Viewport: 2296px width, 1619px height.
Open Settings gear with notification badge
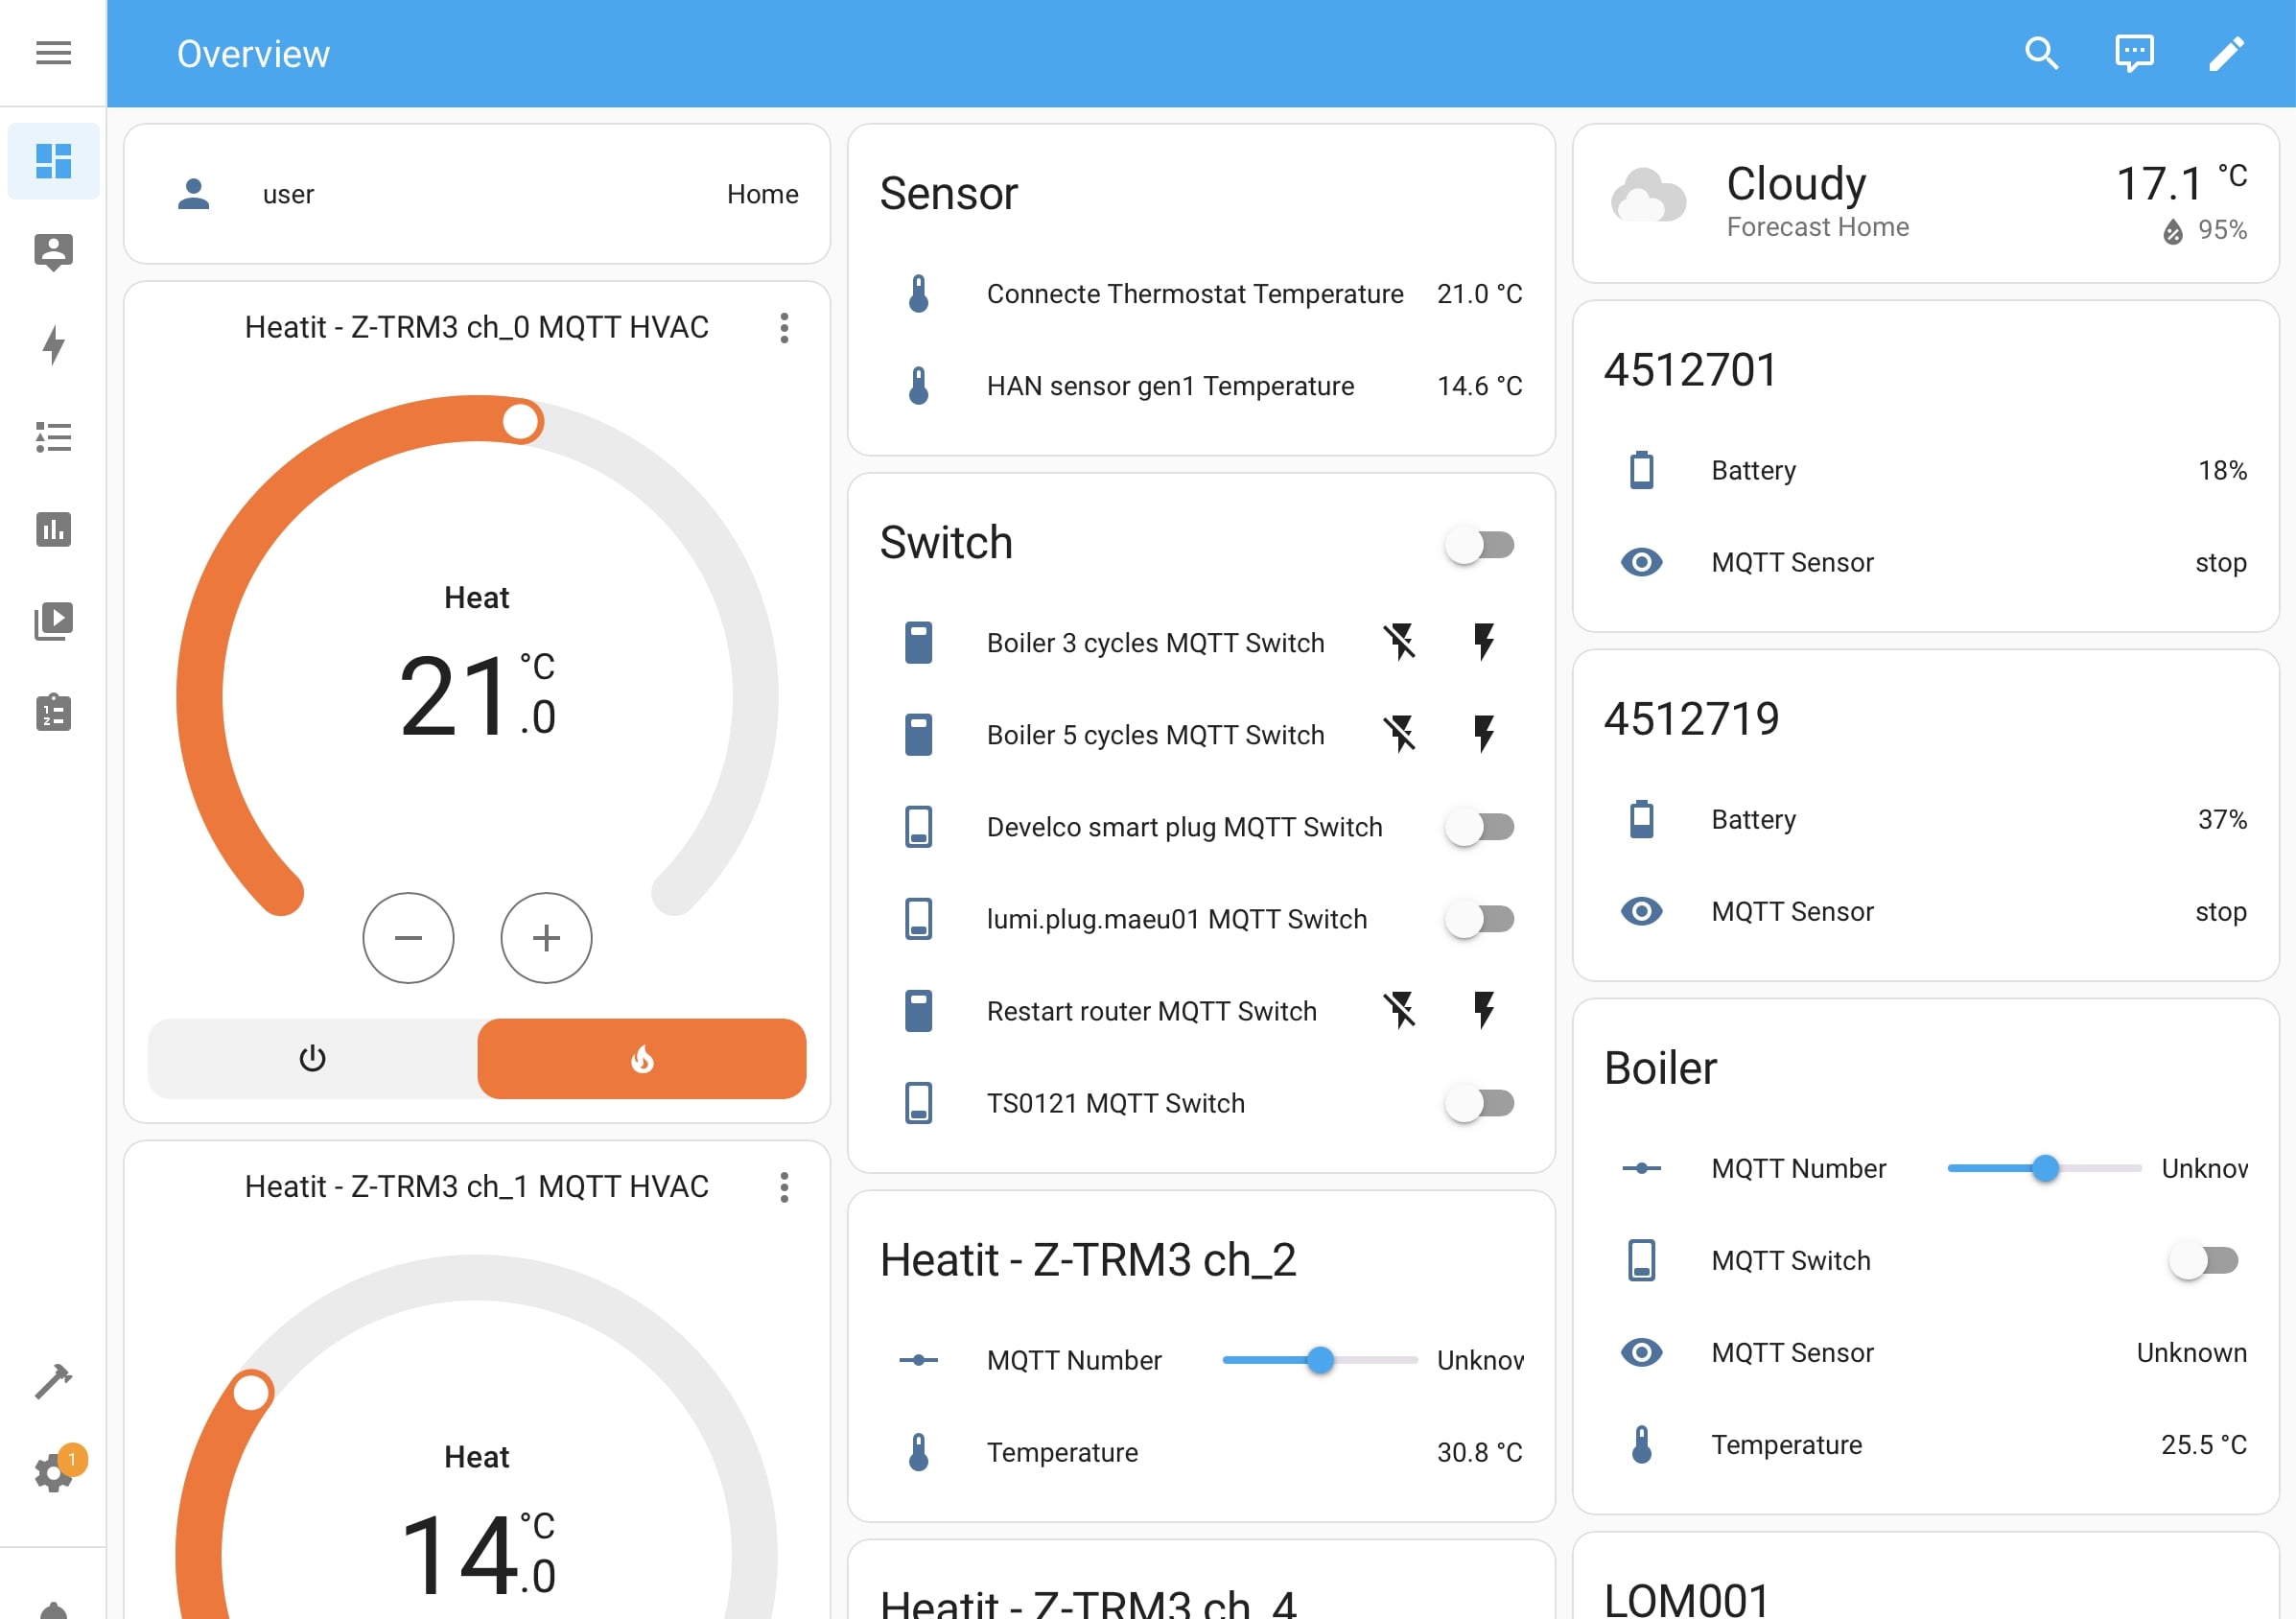click(x=53, y=1473)
